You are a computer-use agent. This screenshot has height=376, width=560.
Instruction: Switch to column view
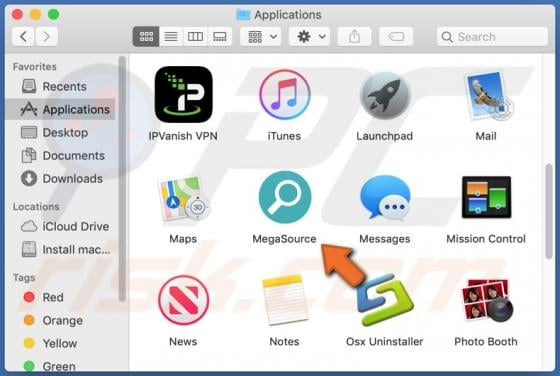click(195, 36)
